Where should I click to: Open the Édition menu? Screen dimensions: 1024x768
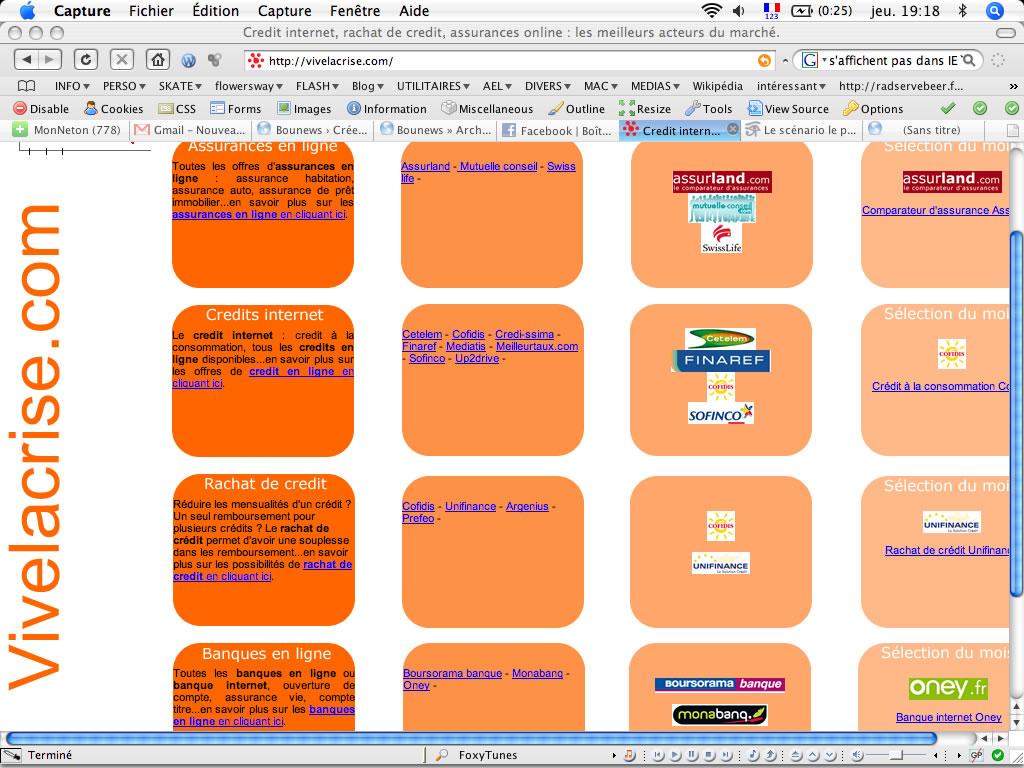pyautogui.click(x=216, y=10)
